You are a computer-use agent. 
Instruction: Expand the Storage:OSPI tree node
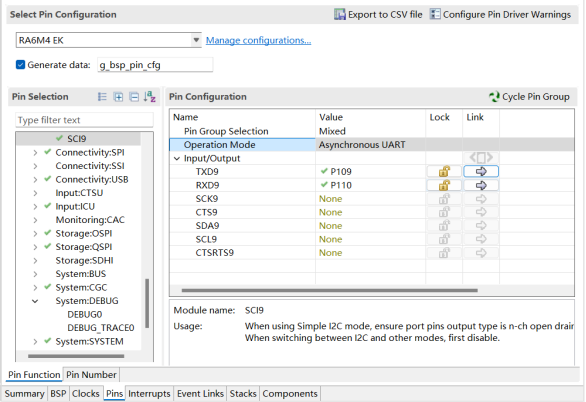click(x=35, y=234)
